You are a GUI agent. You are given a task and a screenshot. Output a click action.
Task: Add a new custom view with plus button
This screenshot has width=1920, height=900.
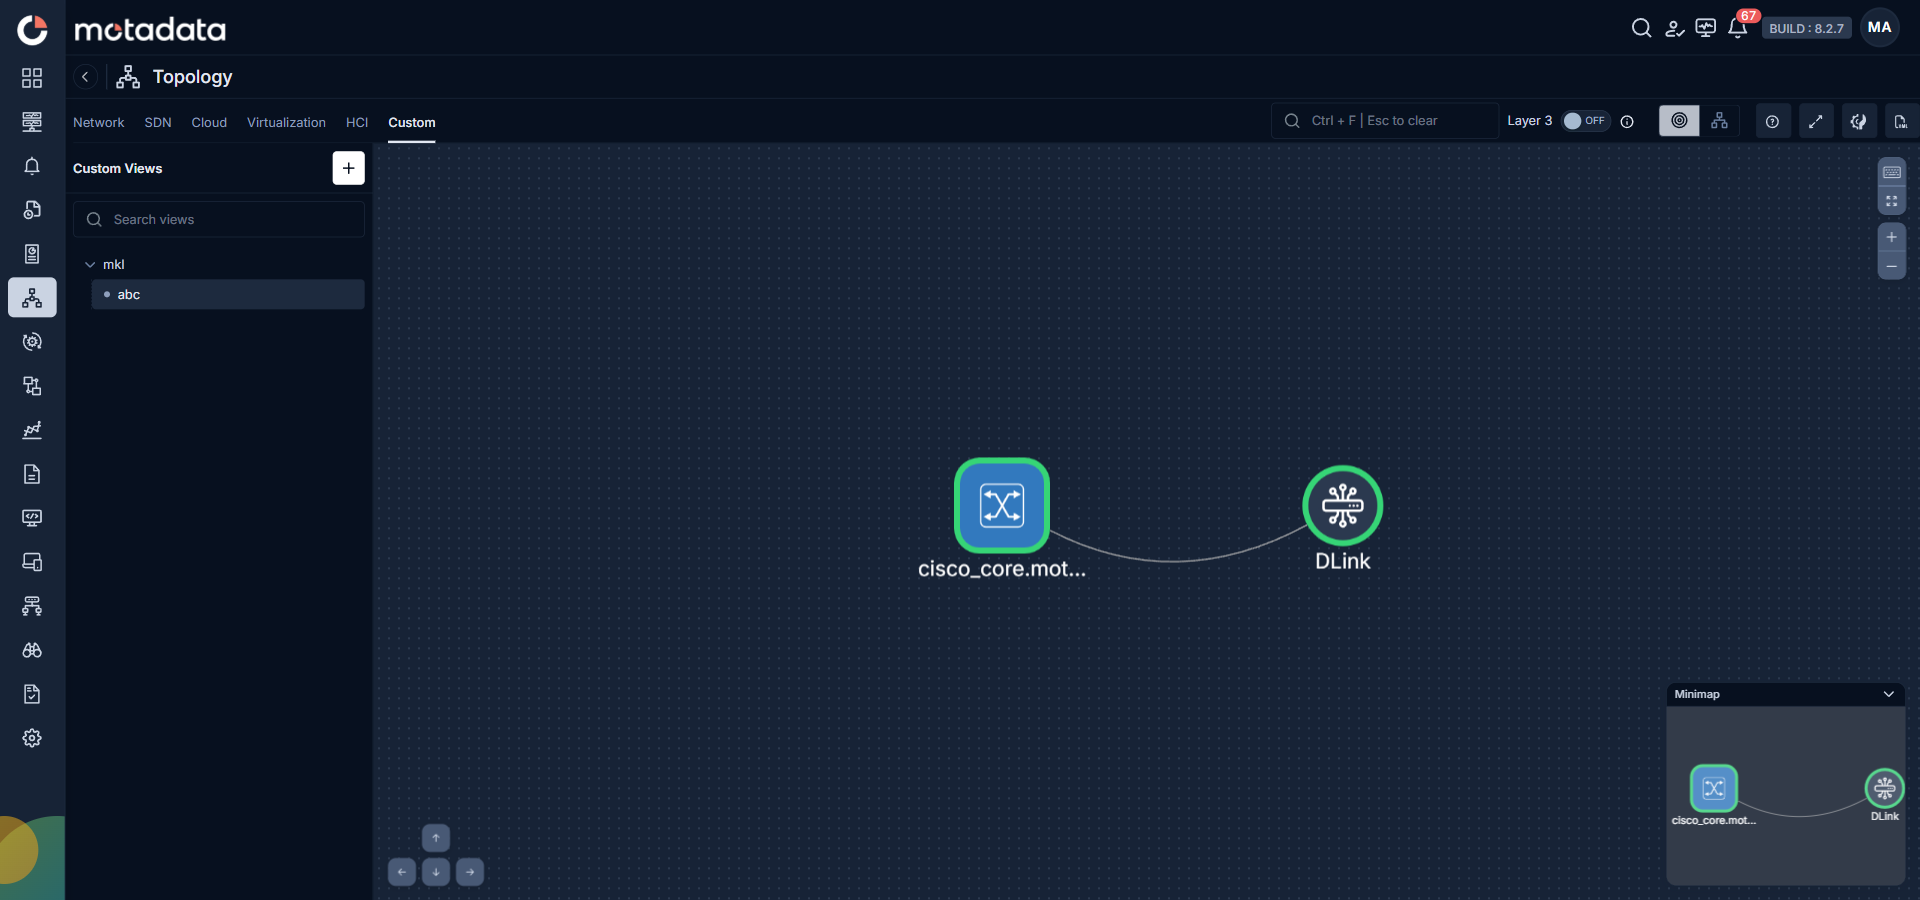348,168
